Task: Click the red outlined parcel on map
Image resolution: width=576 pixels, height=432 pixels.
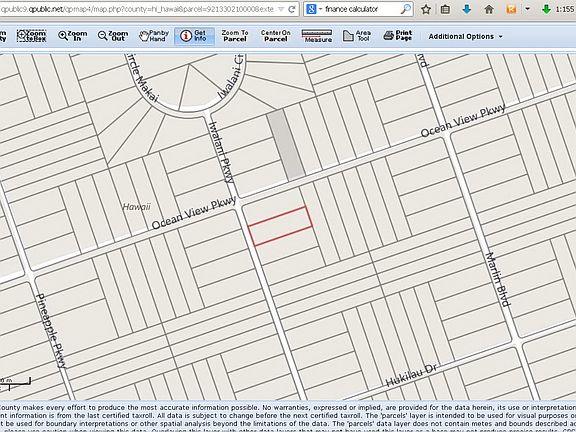Action: pyautogui.click(x=280, y=226)
